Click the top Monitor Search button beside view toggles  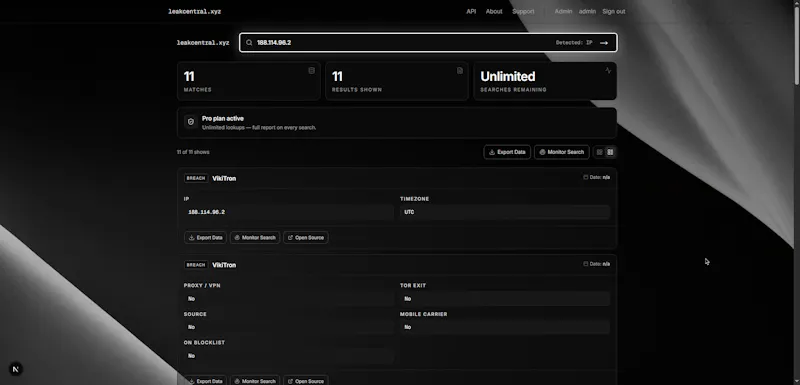coord(562,152)
